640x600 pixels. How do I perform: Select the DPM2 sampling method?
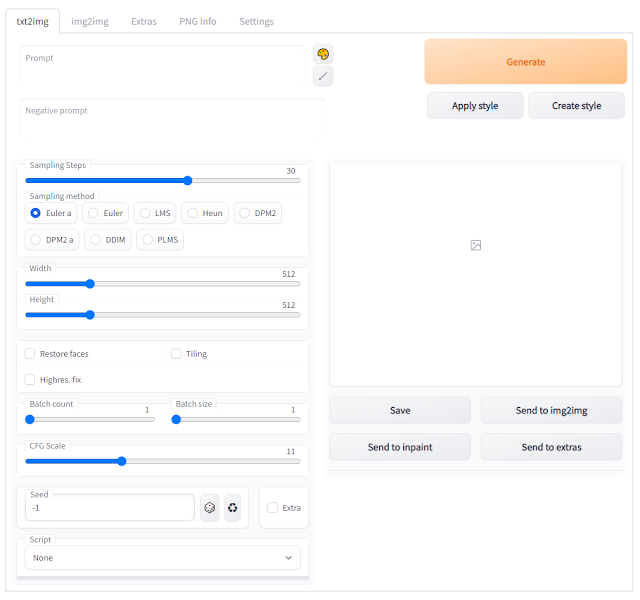click(x=258, y=213)
